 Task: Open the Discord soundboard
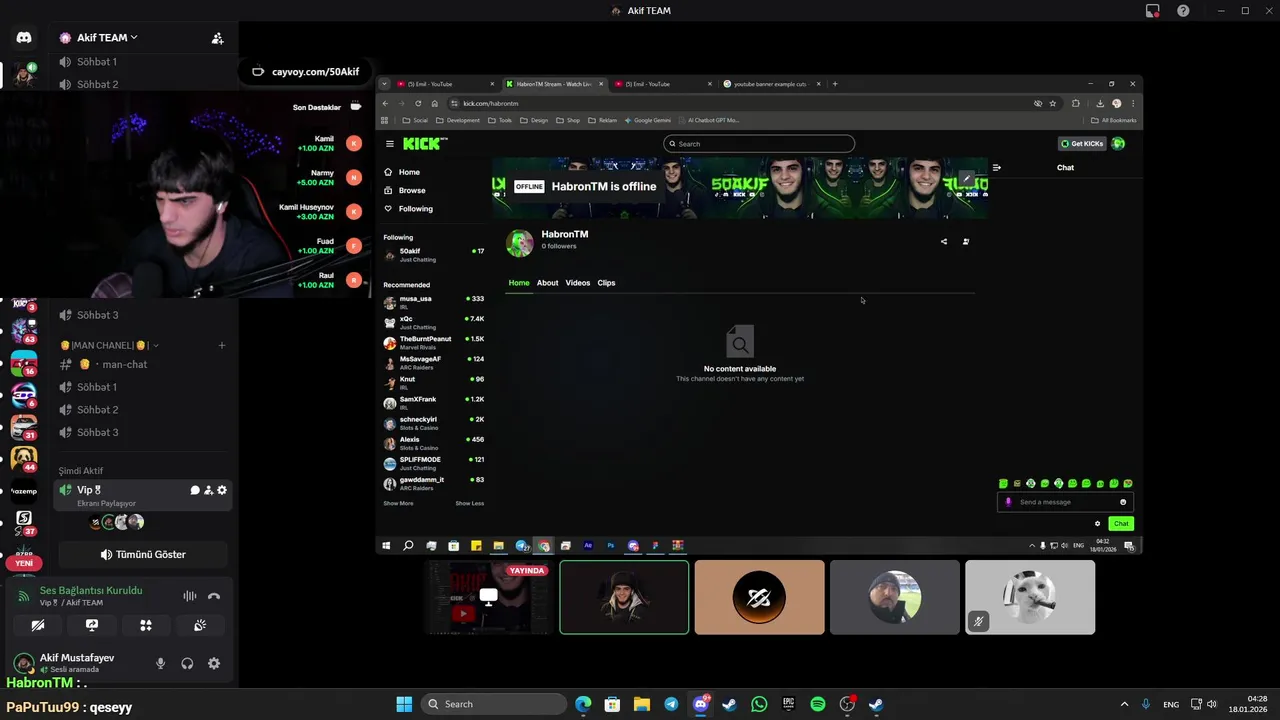(x=200, y=625)
